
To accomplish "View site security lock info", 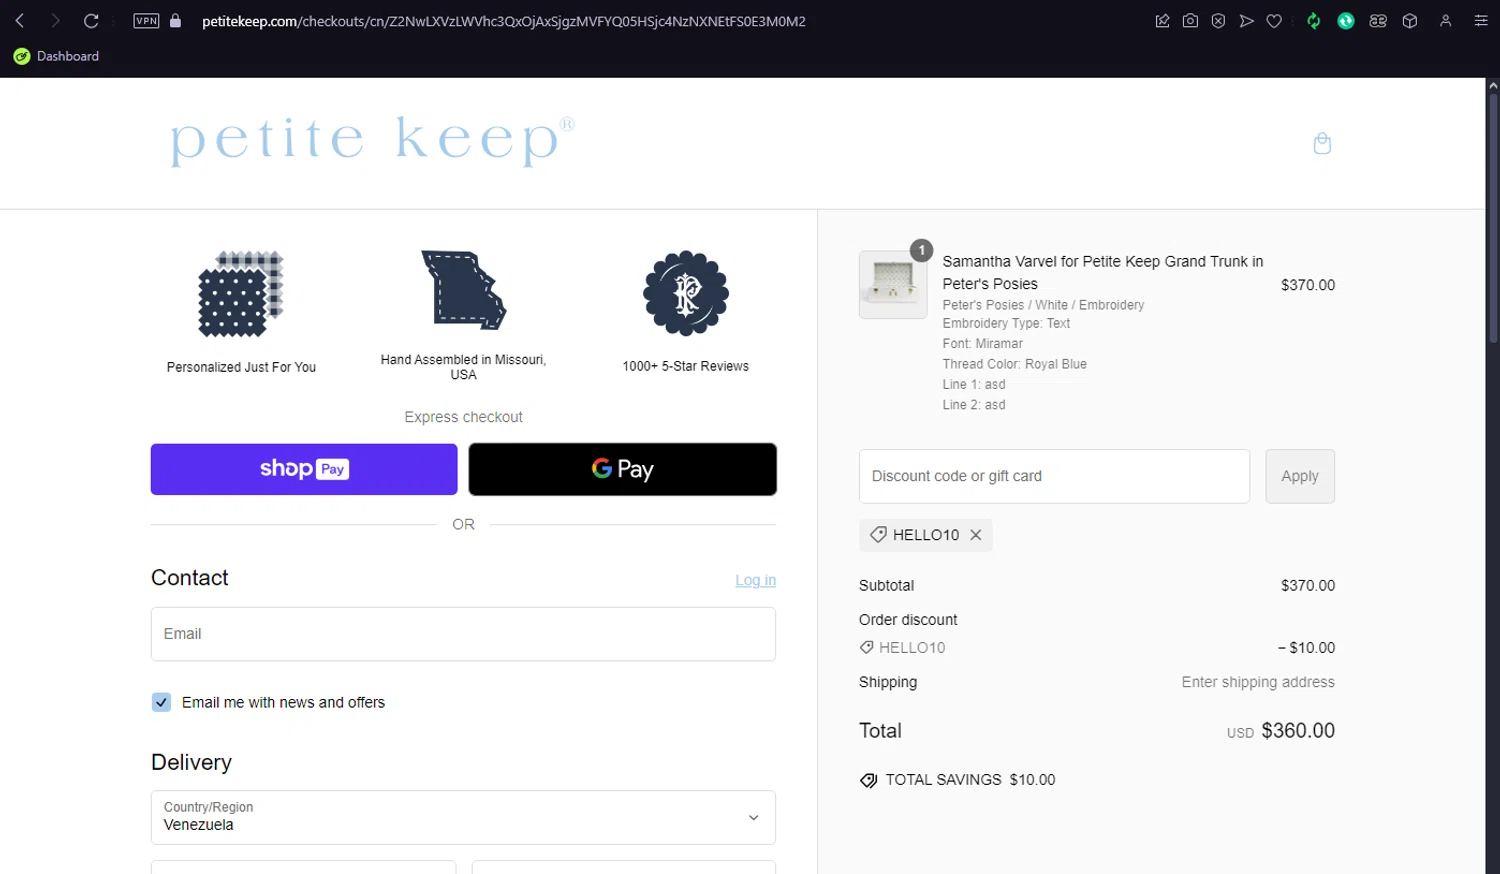I will pyautogui.click(x=176, y=21).
